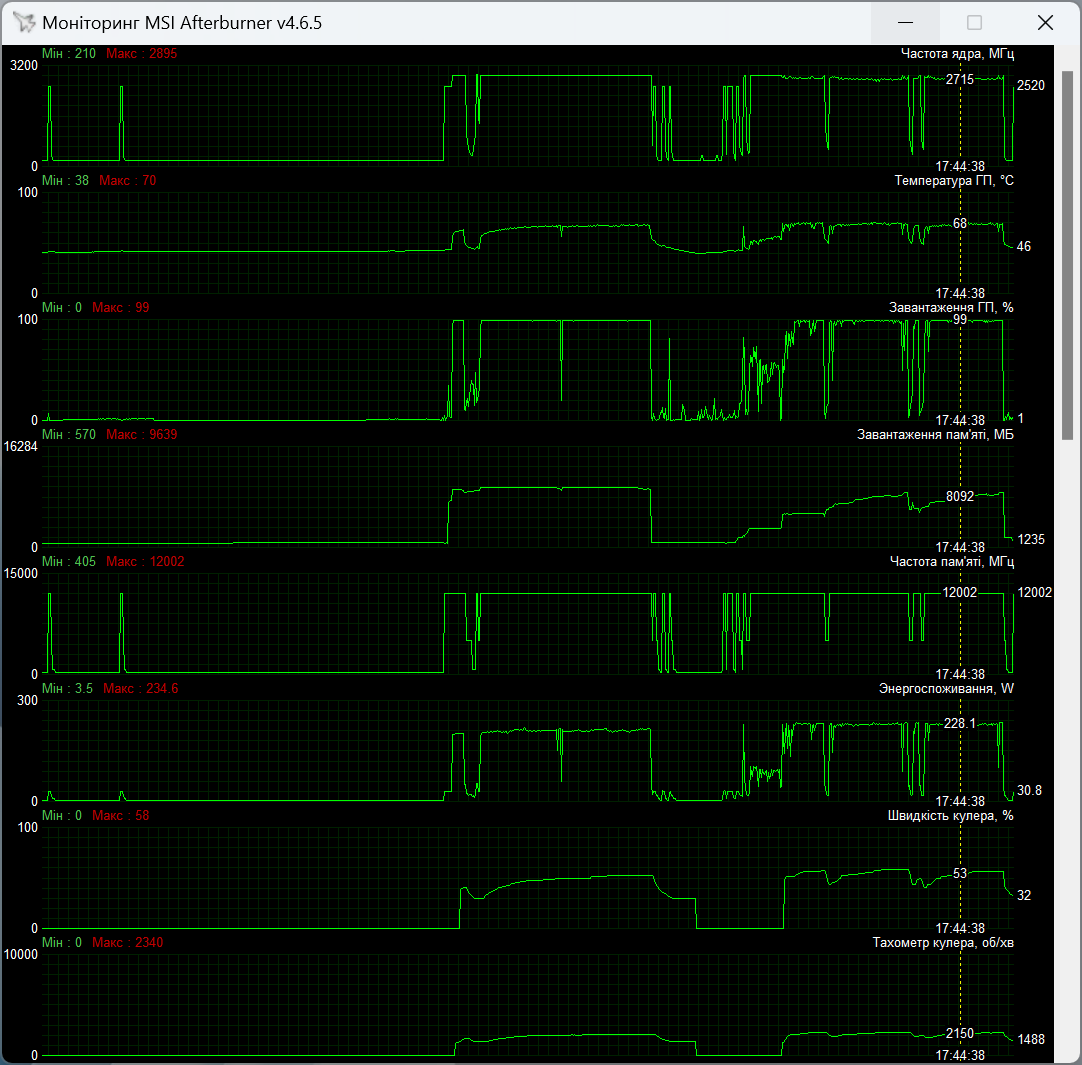Close the Afterburner monitoring window
This screenshot has height=1065, width=1082.
click(x=1045, y=23)
